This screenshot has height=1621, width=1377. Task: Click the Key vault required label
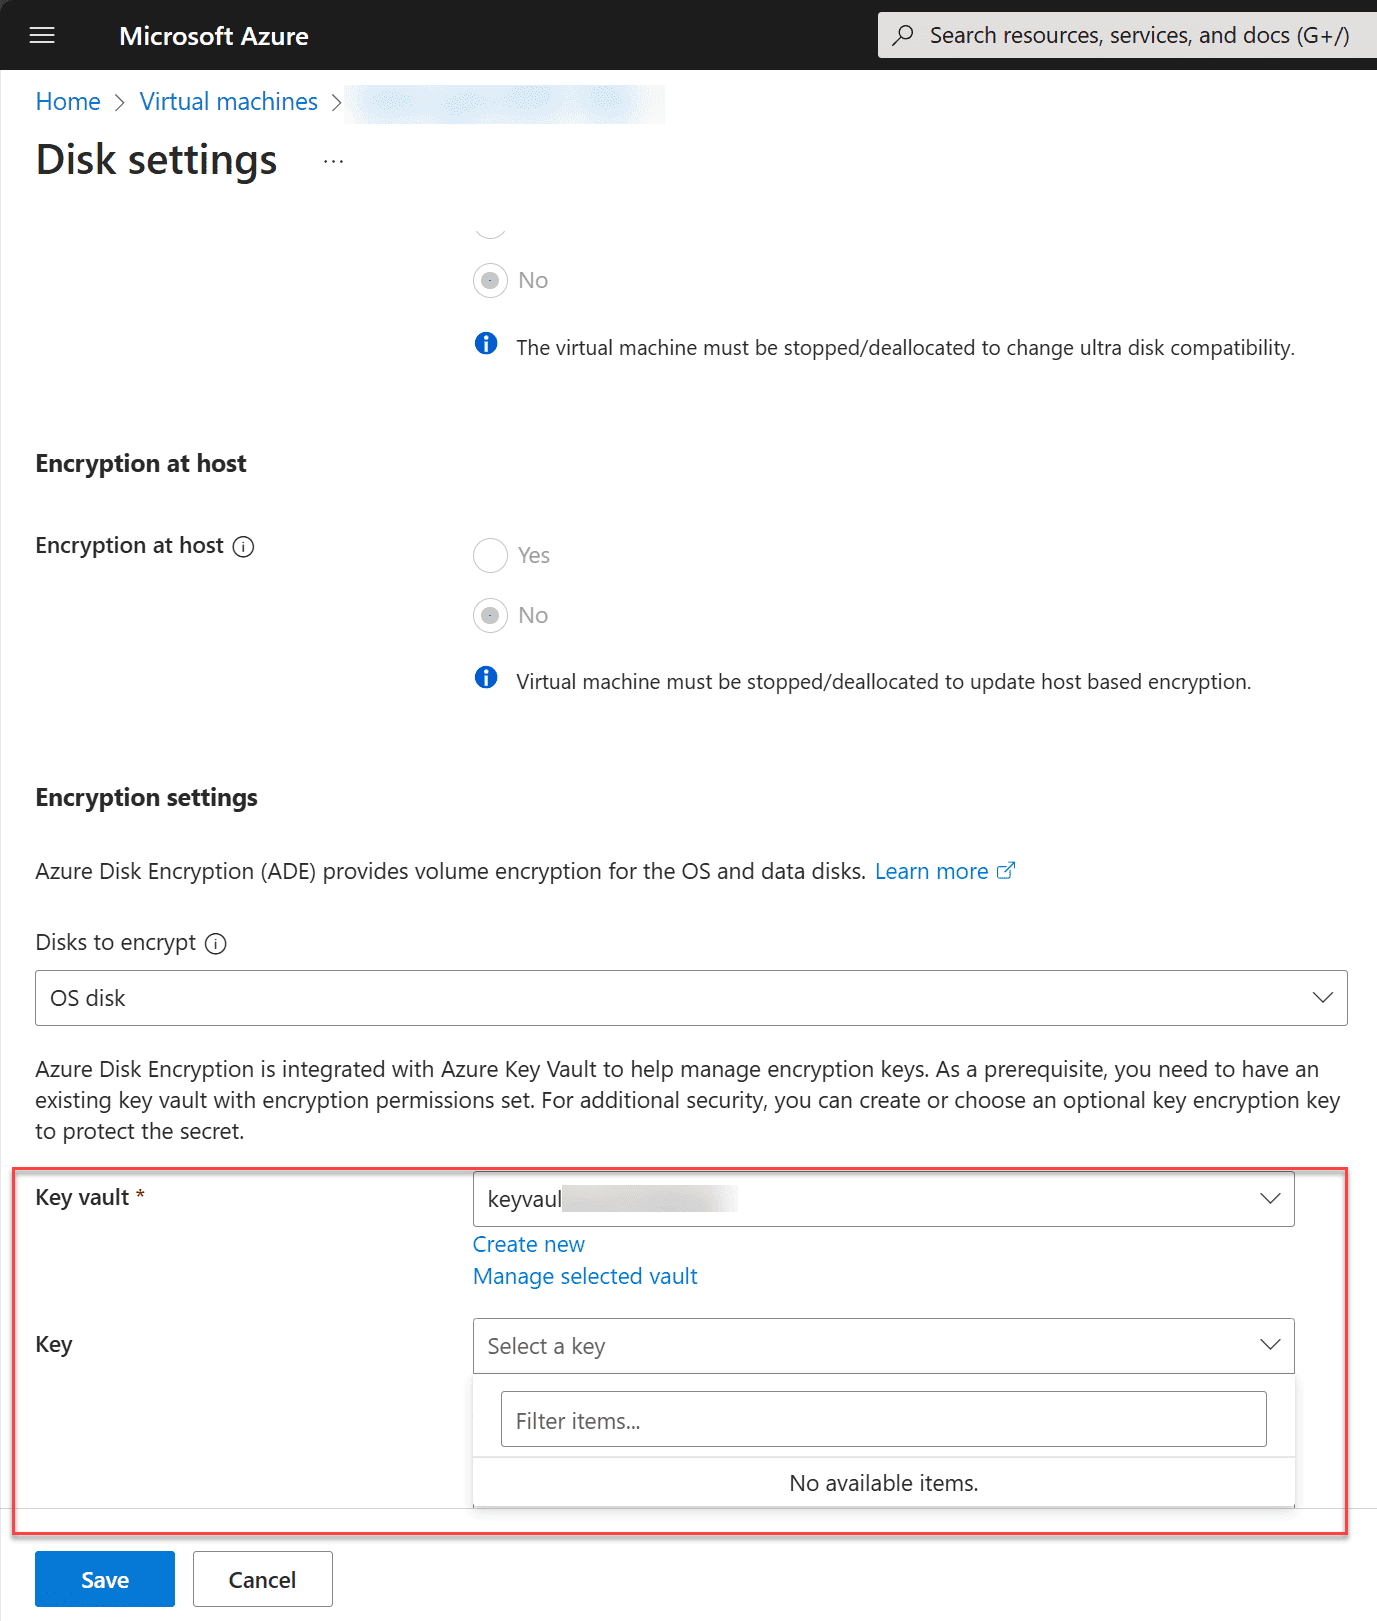90,1198
